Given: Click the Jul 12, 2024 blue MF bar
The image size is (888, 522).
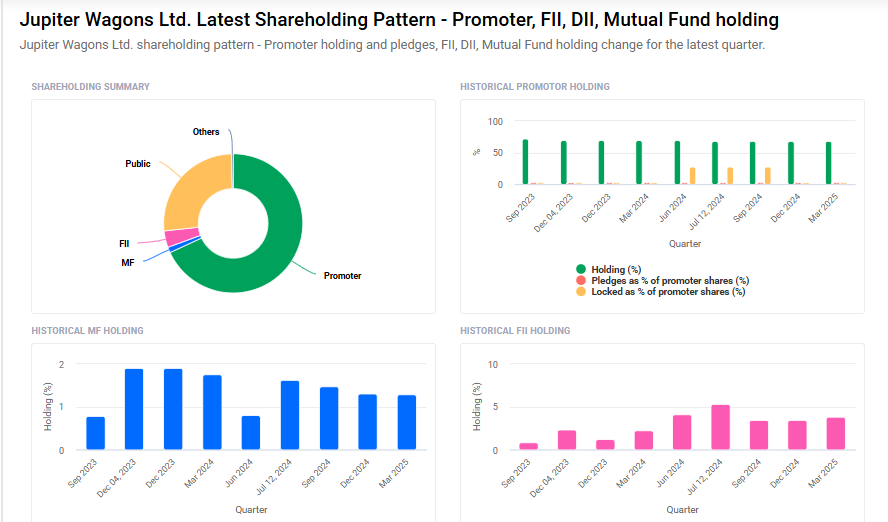Looking at the screenshot, I should [290, 415].
